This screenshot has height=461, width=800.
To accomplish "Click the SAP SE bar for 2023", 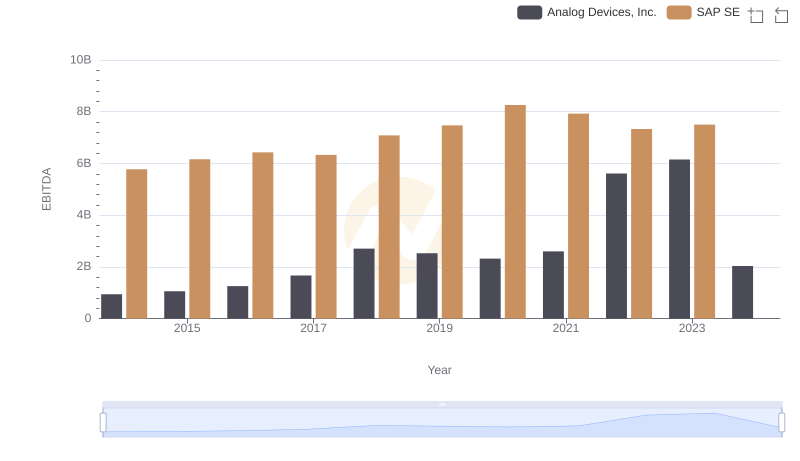I will pos(704,221).
